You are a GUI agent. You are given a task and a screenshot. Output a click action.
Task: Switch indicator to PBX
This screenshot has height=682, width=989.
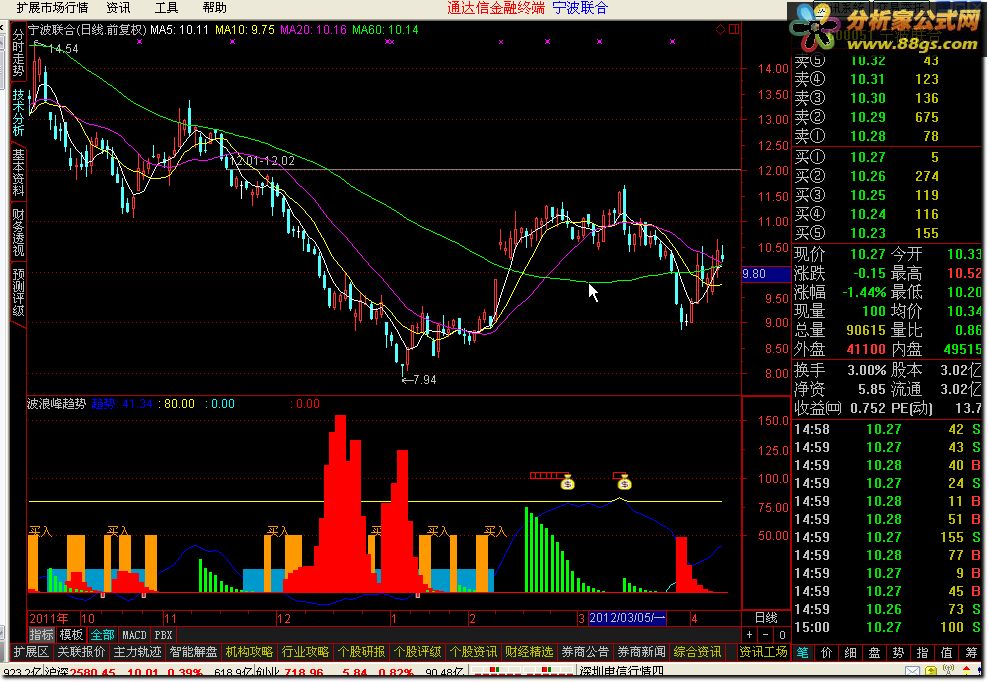163,635
